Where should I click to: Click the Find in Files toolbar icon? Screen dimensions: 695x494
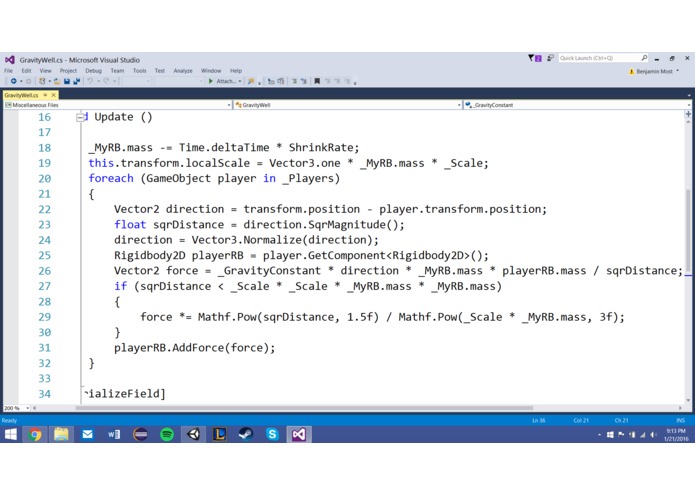tap(251, 81)
